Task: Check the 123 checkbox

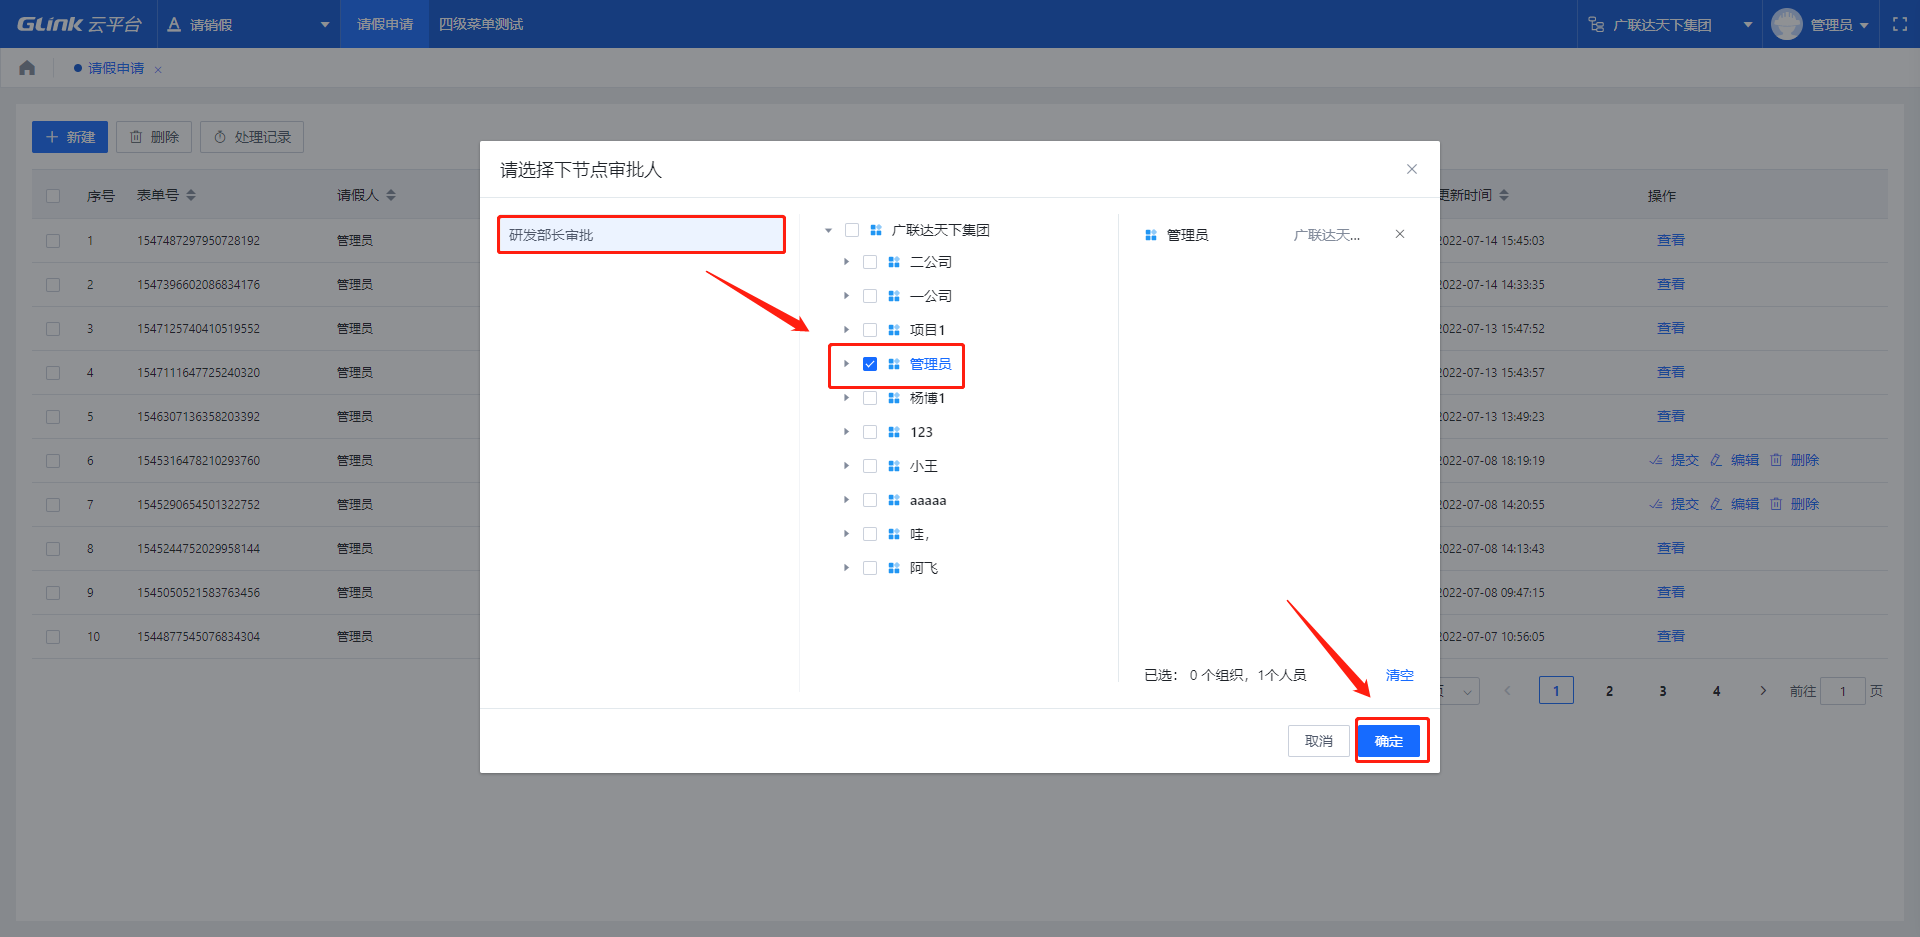Action: click(x=870, y=432)
